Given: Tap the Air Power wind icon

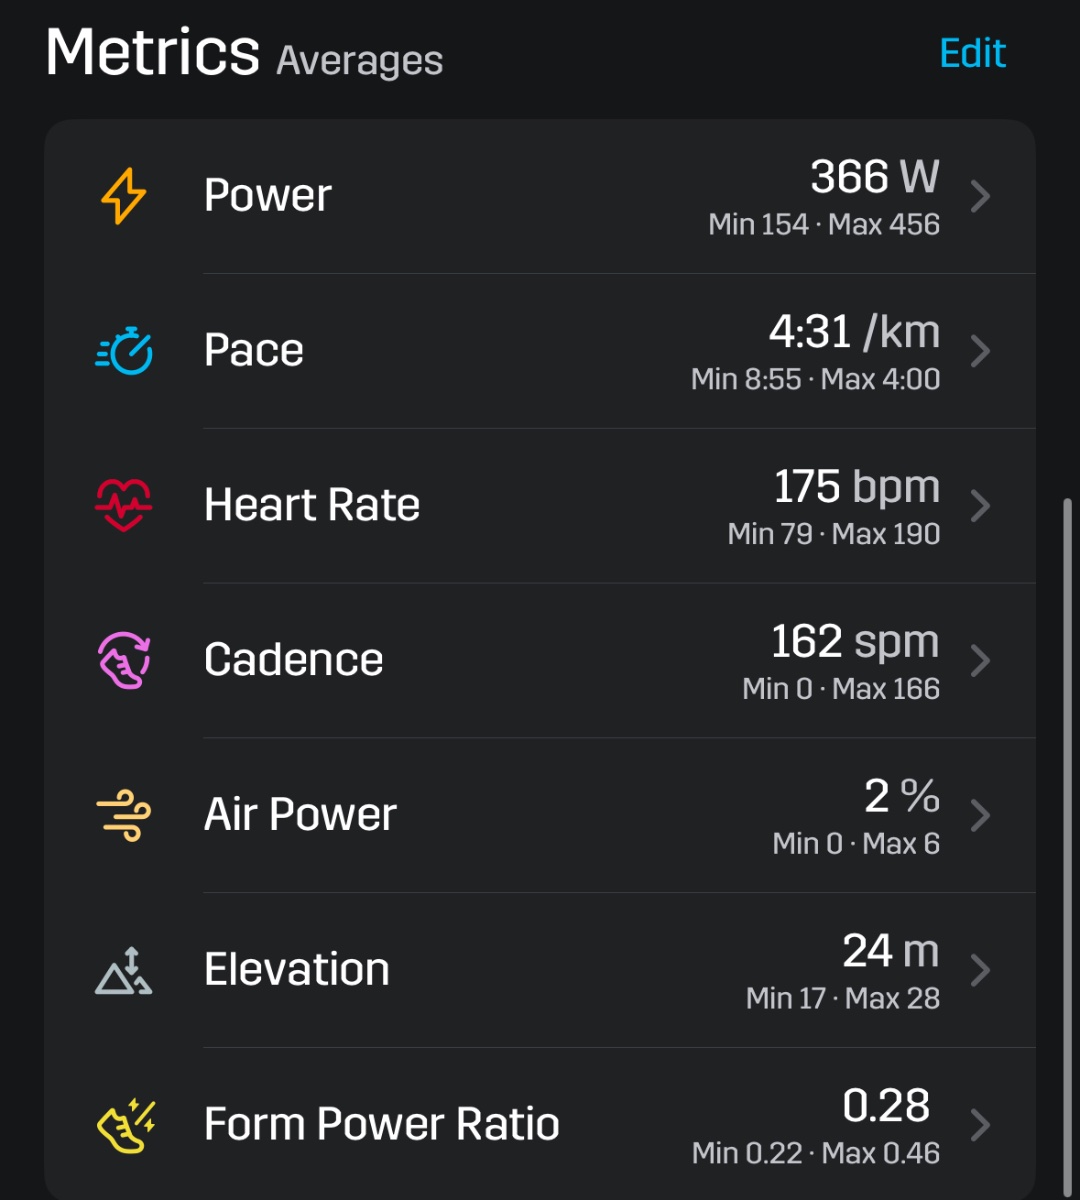Looking at the screenshot, I should [124, 815].
